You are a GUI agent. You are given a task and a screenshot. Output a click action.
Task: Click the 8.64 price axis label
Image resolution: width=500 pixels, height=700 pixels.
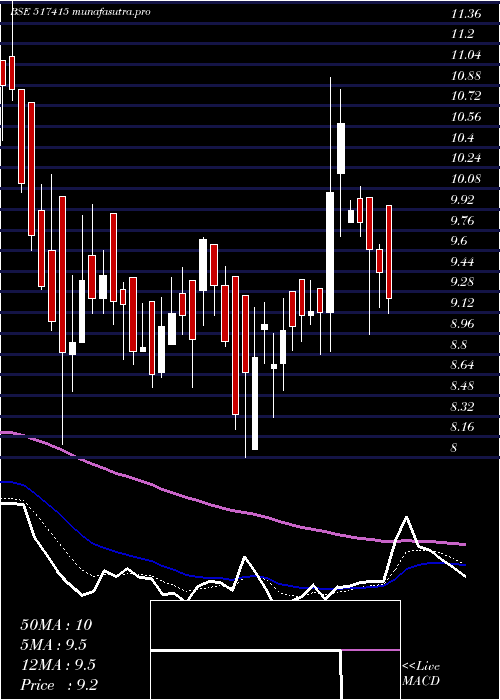(462, 366)
